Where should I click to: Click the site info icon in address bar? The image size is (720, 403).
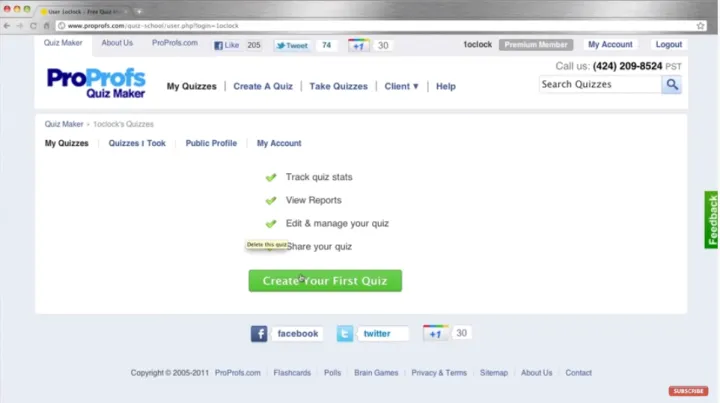62,26
